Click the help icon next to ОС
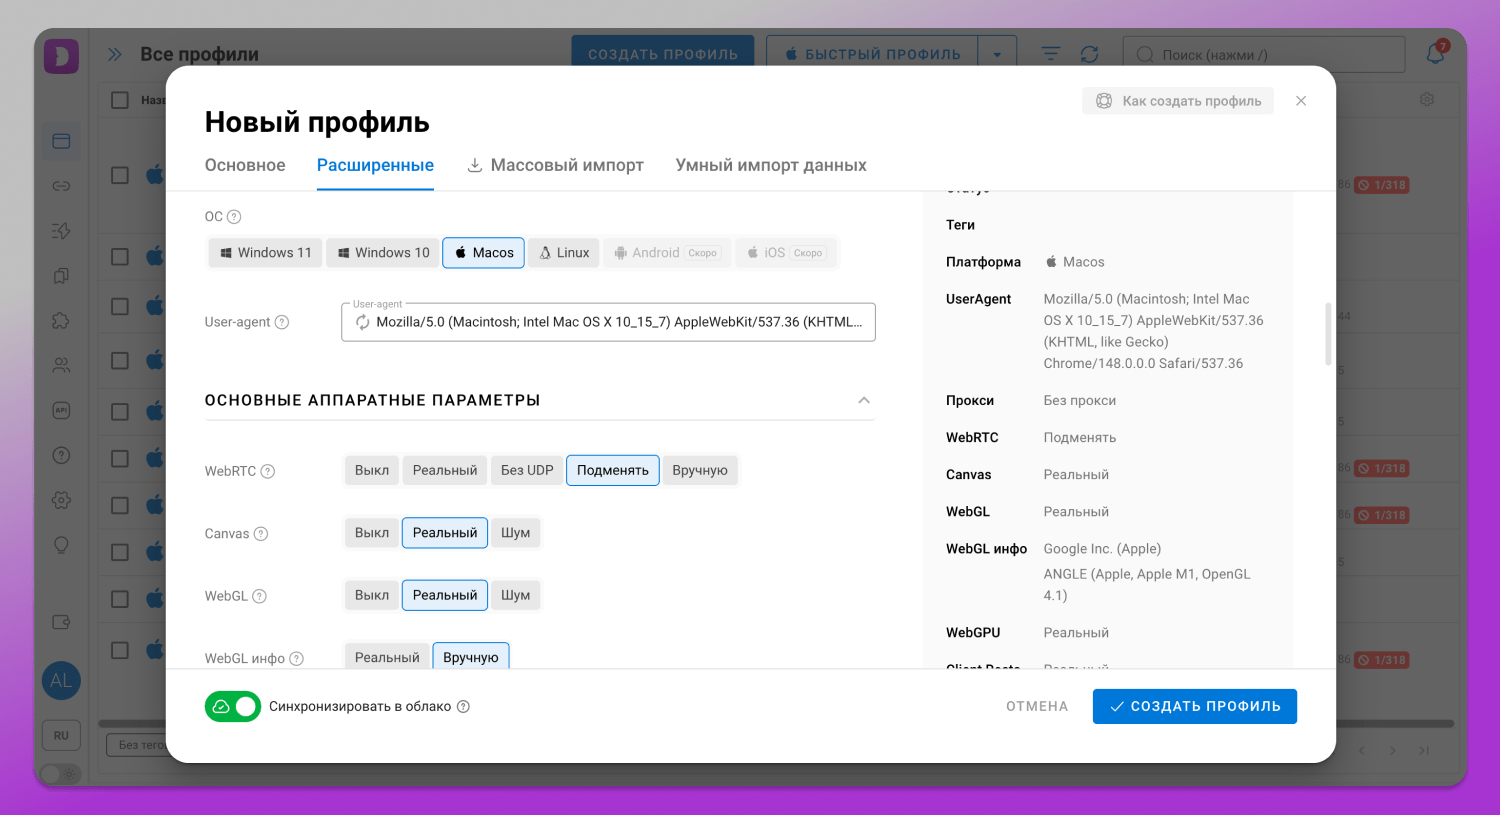This screenshot has height=815, width=1500. coord(234,217)
